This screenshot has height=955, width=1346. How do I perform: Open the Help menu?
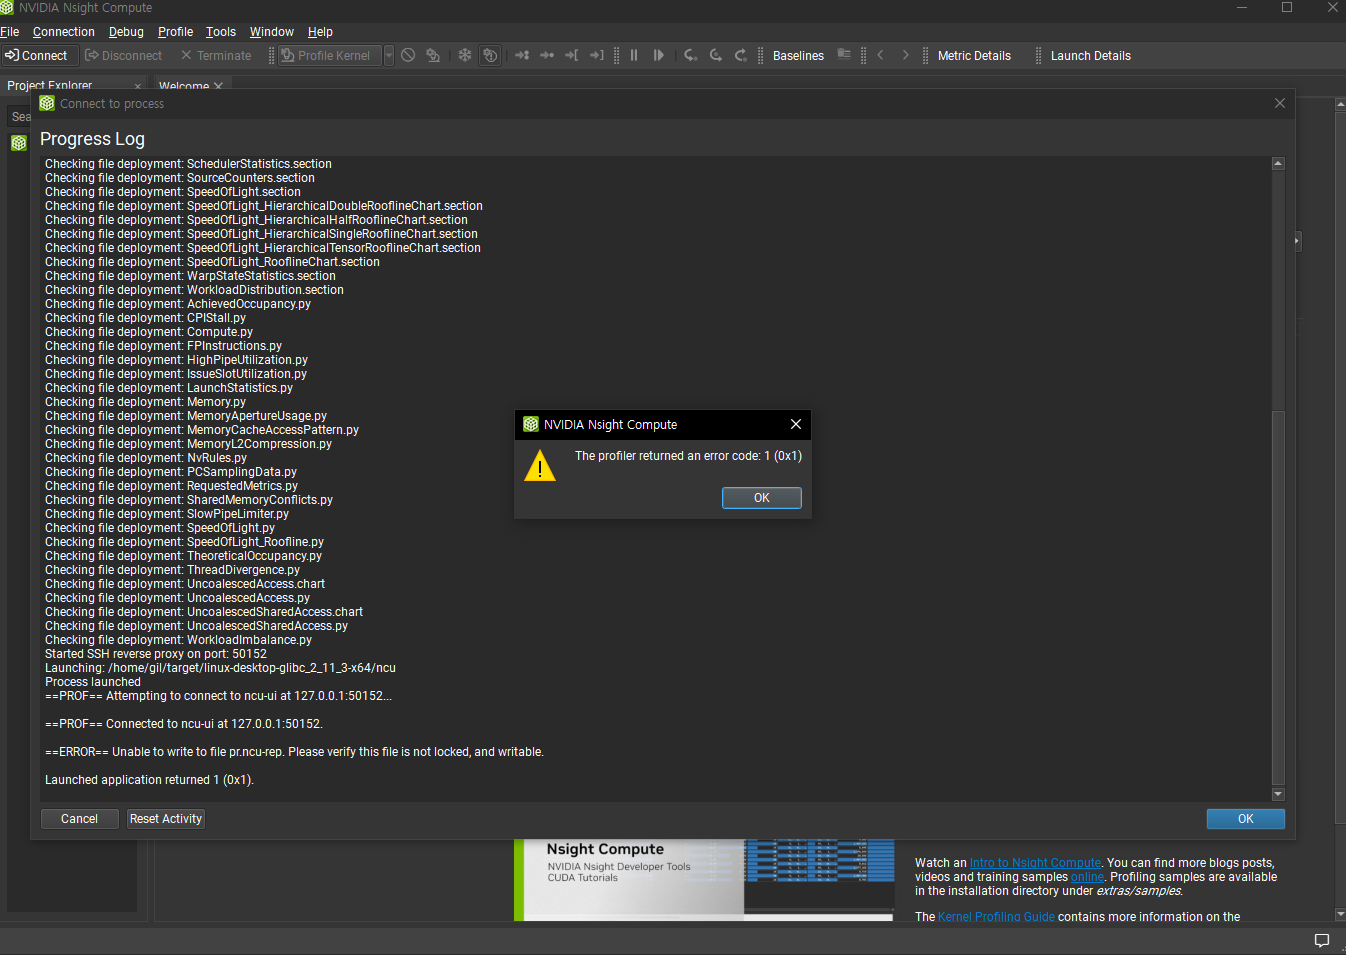point(320,32)
